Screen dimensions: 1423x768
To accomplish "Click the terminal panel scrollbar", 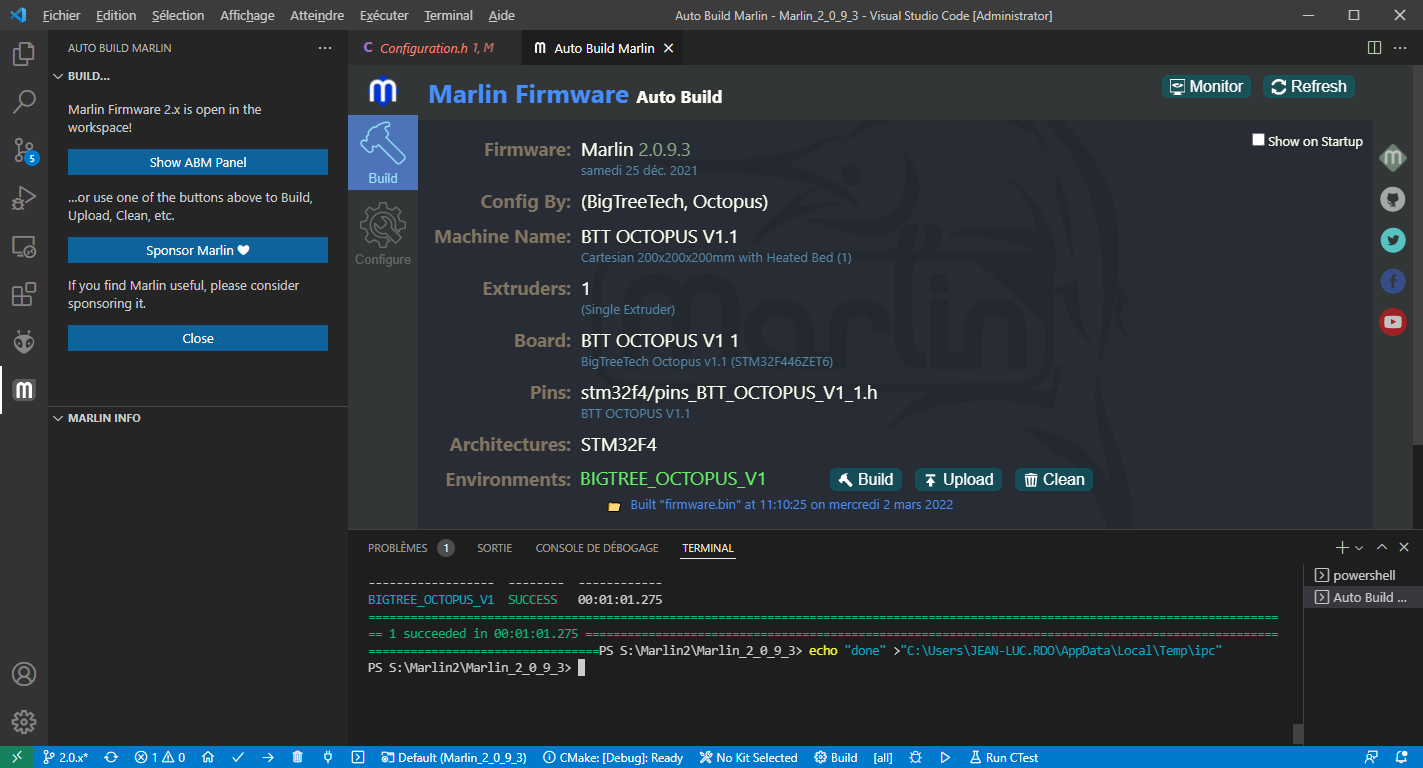I will (1298, 734).
